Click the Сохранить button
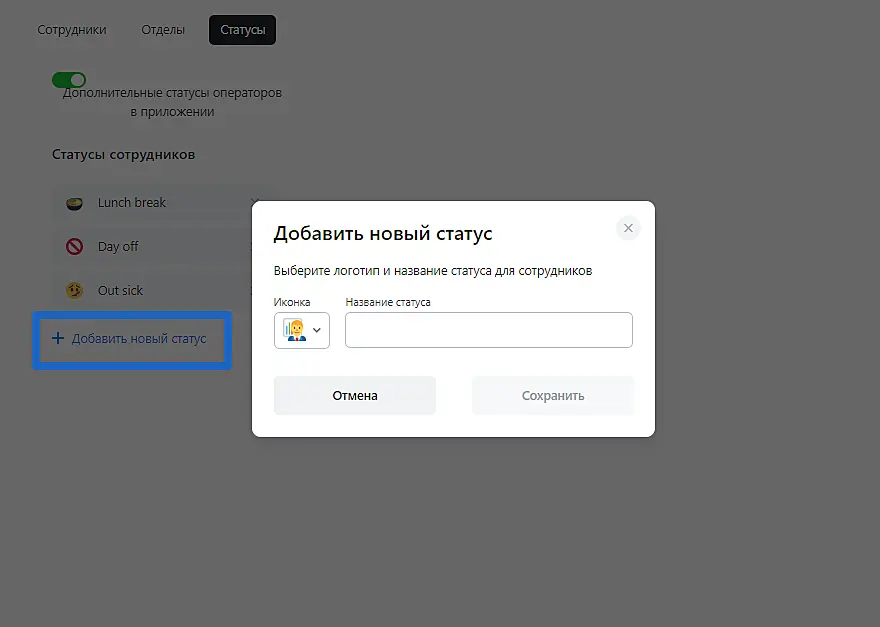Viewport: 880px width, 627px height. pos(553,395)
